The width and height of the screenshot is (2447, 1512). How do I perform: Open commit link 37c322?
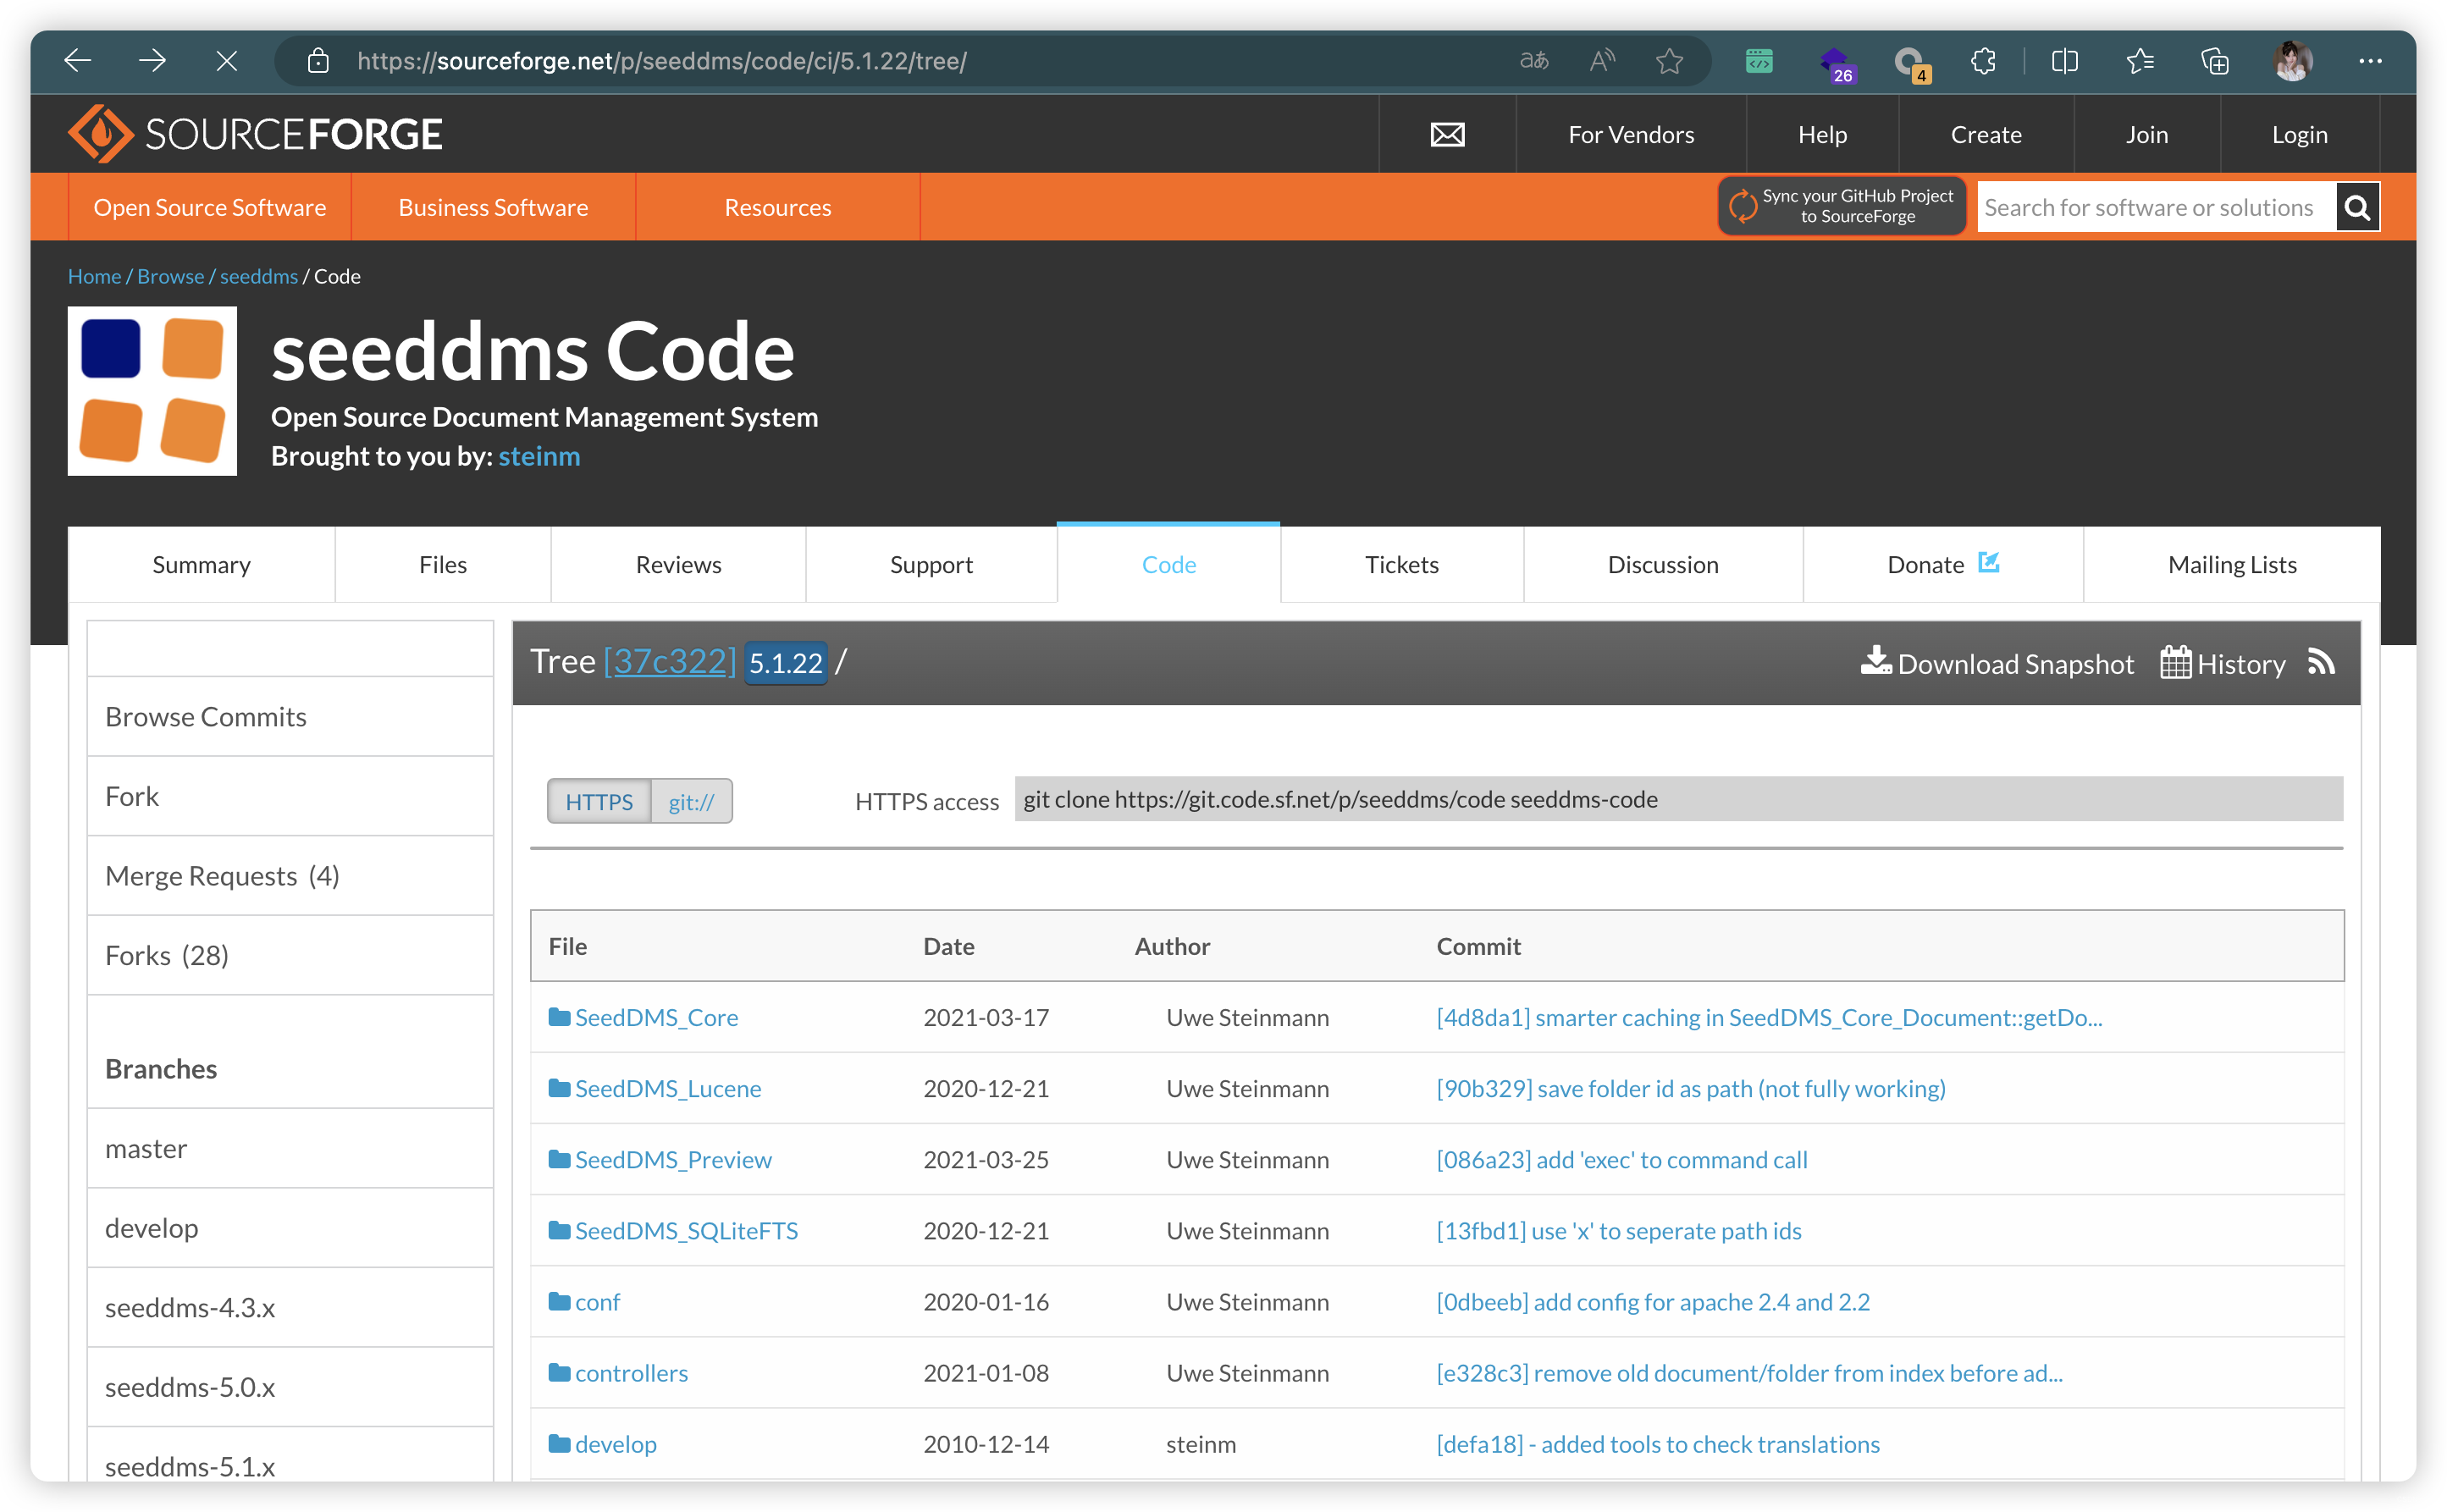pyautogui.click(x=670, y=661)
